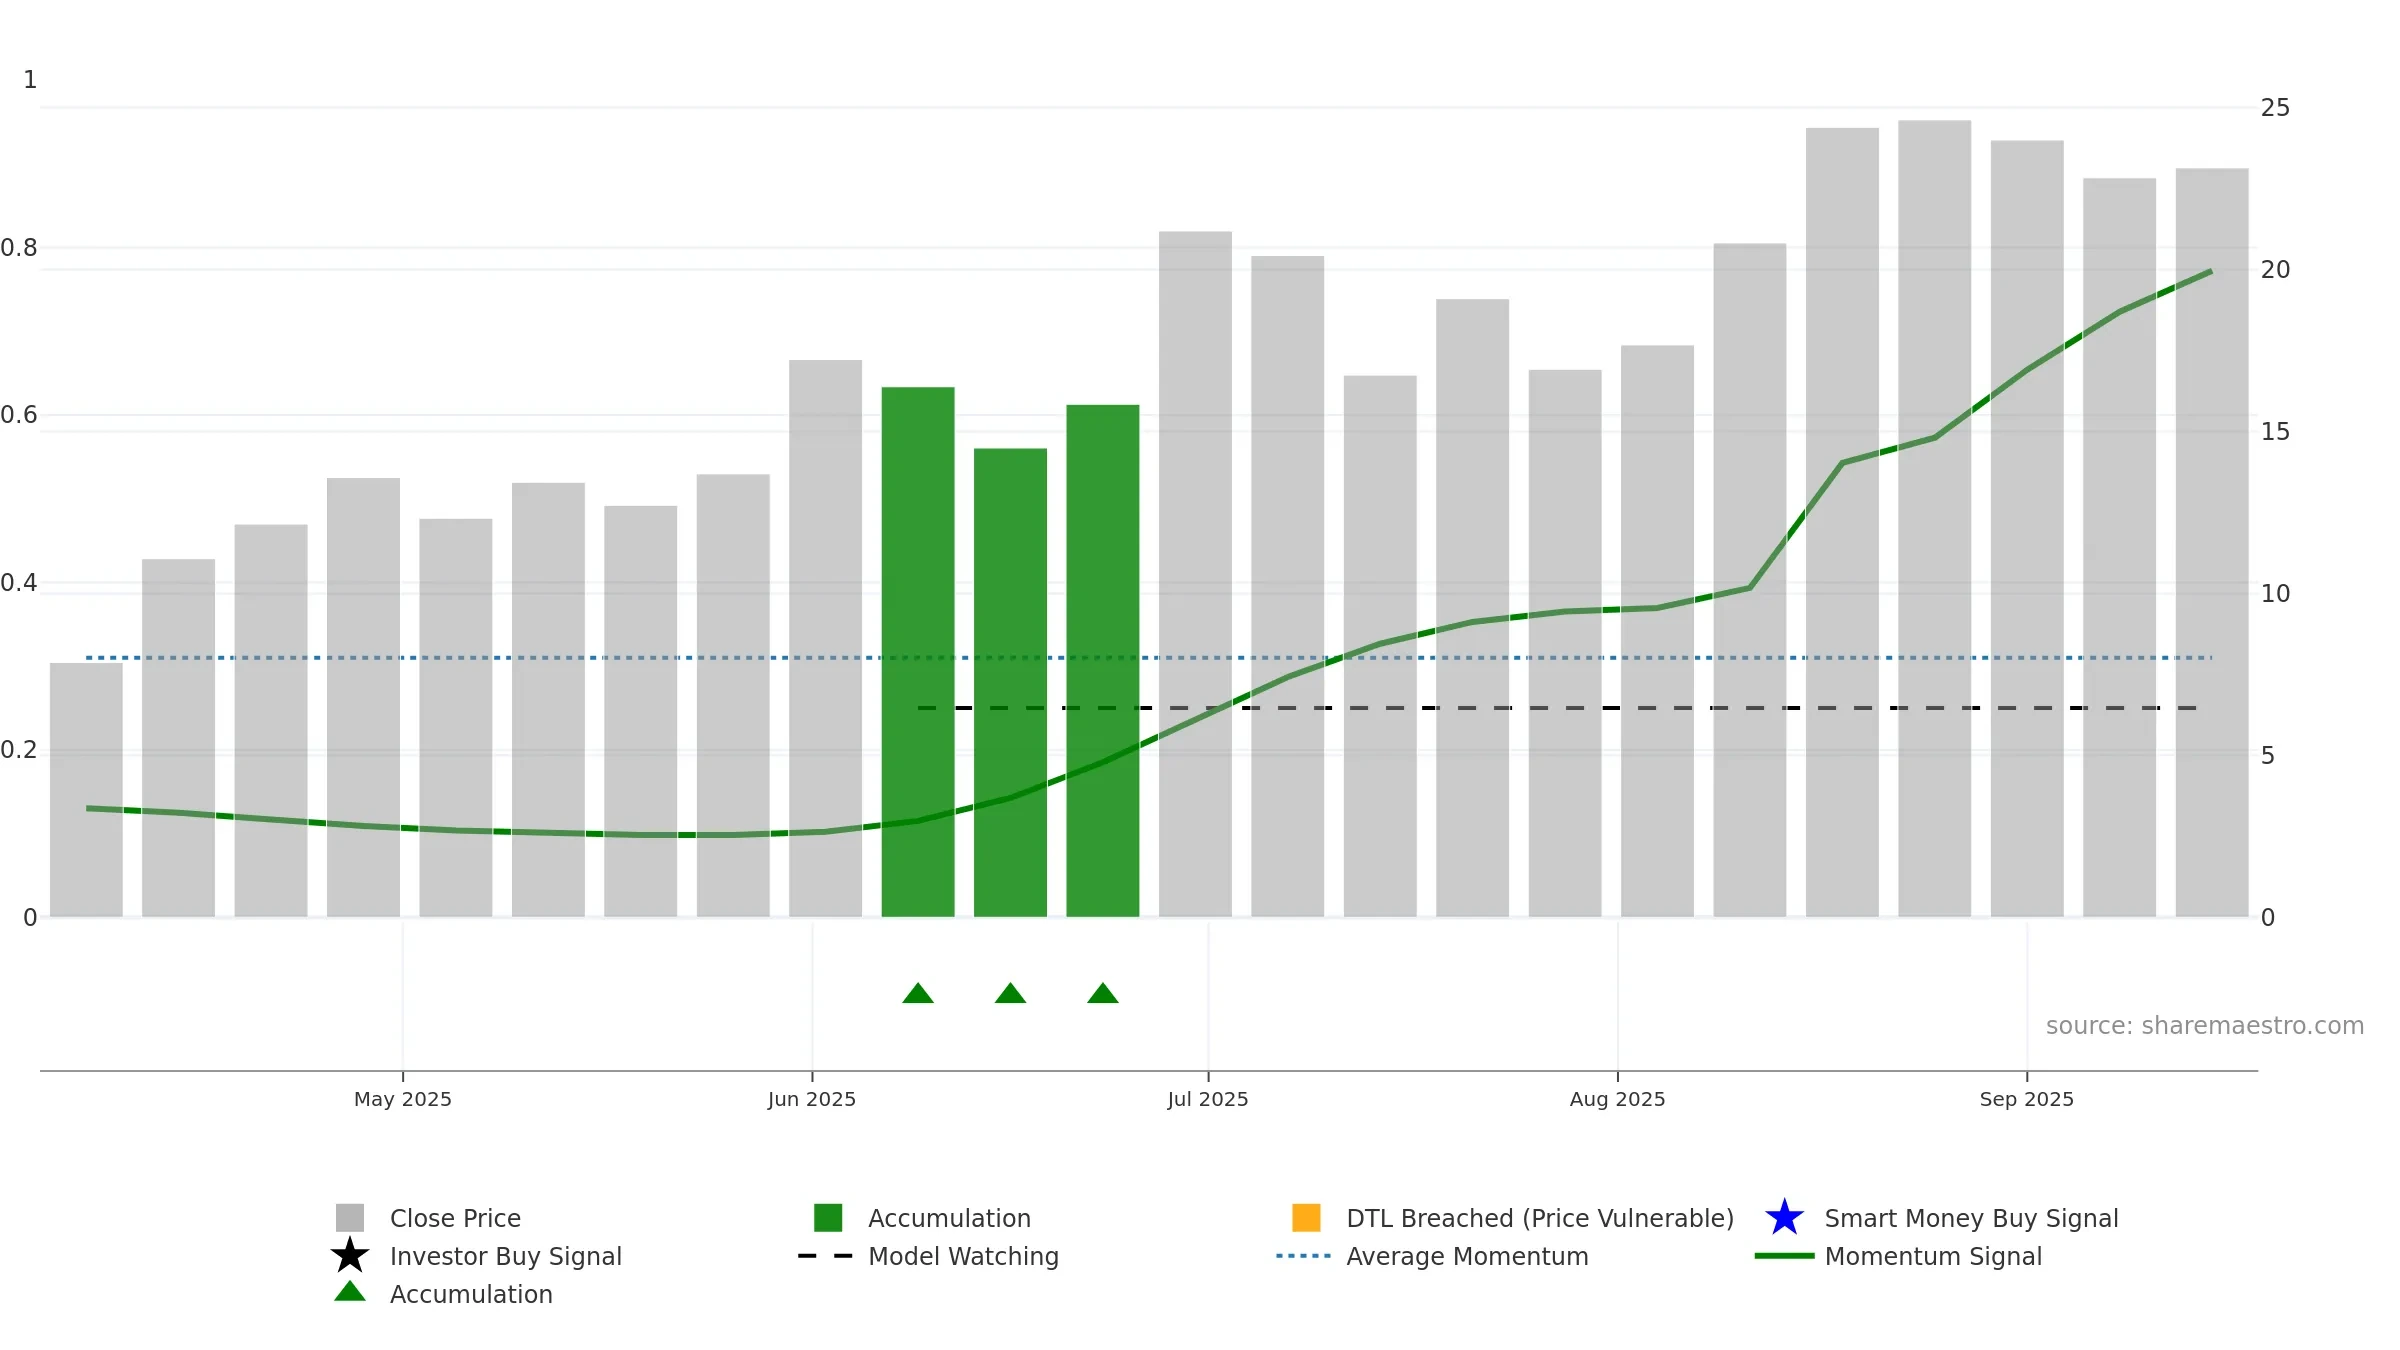Screen dimensions: 2400x1350
Task: Click the gray Close Price color swatch
Action: (350, 1218)
